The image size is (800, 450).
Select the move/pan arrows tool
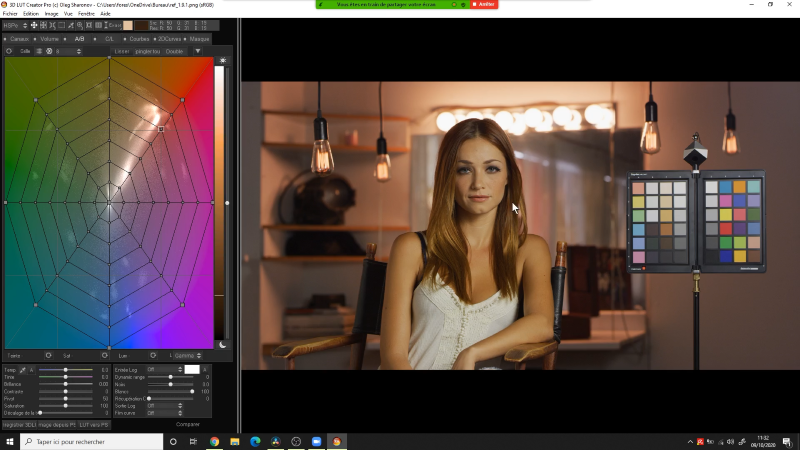pos(34,25)
